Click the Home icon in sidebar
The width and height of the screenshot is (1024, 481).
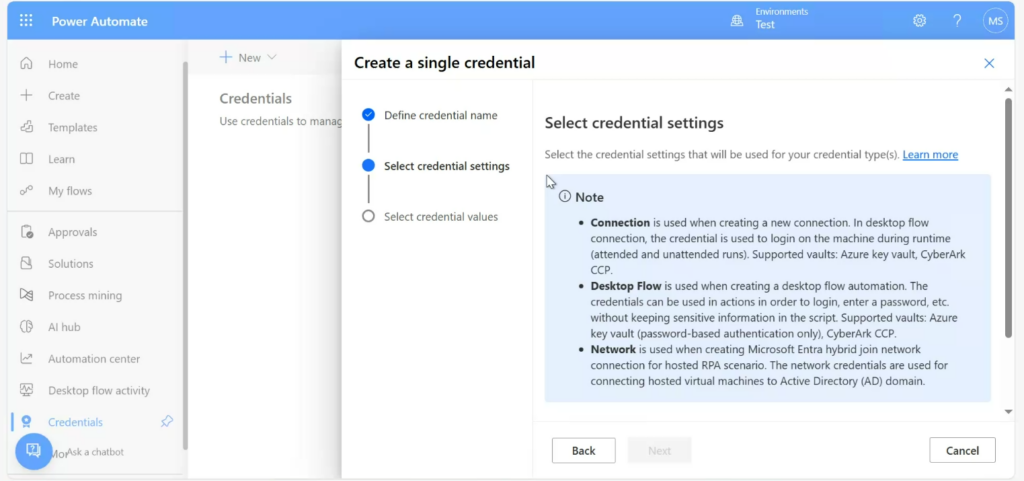click(26, 64)
